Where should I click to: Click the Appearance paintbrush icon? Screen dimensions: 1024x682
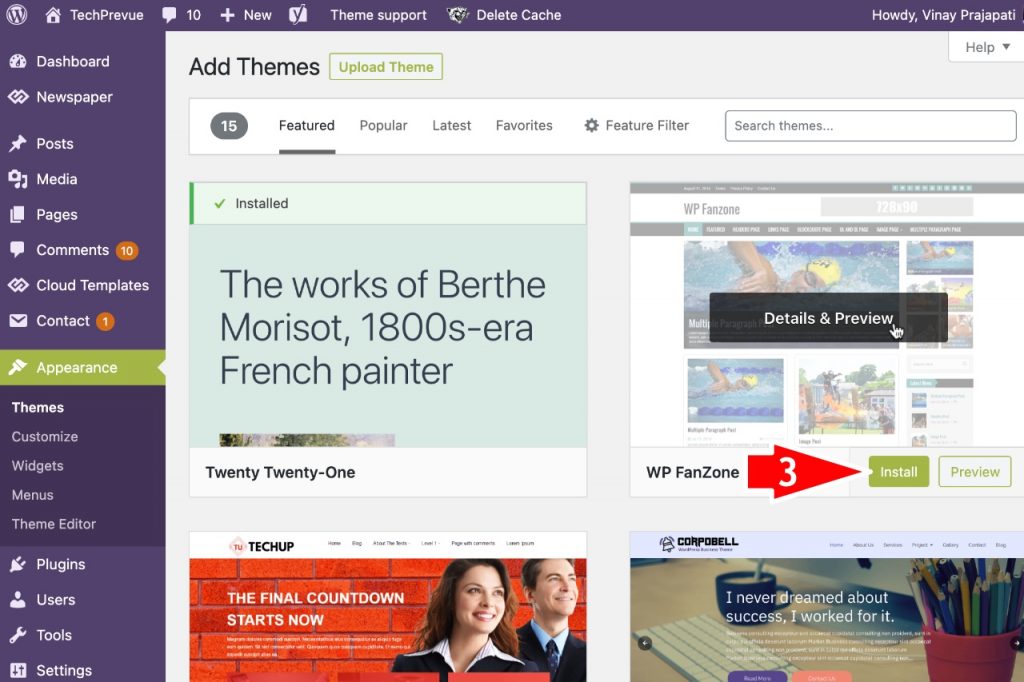[x=18, y=367]
